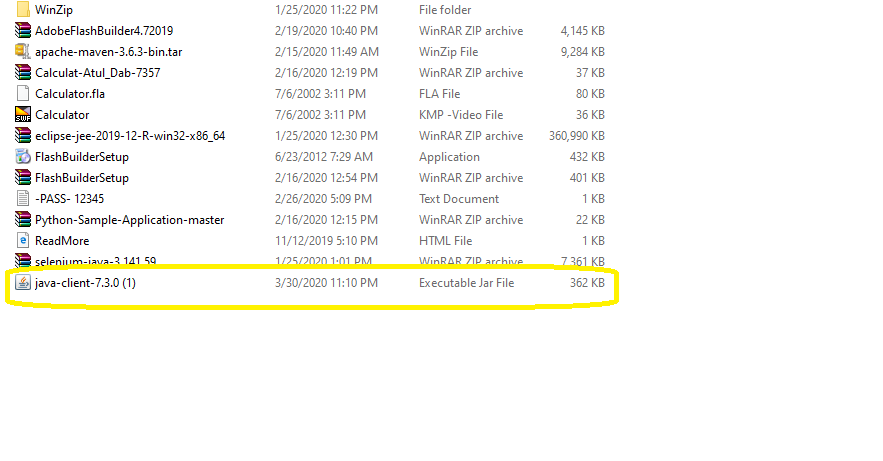Image resolution: width=883 pixels, height=461 pixels.
Task: Select file name "java-client-7.3.0 (1)"
Action: click(x=85, y=283)
